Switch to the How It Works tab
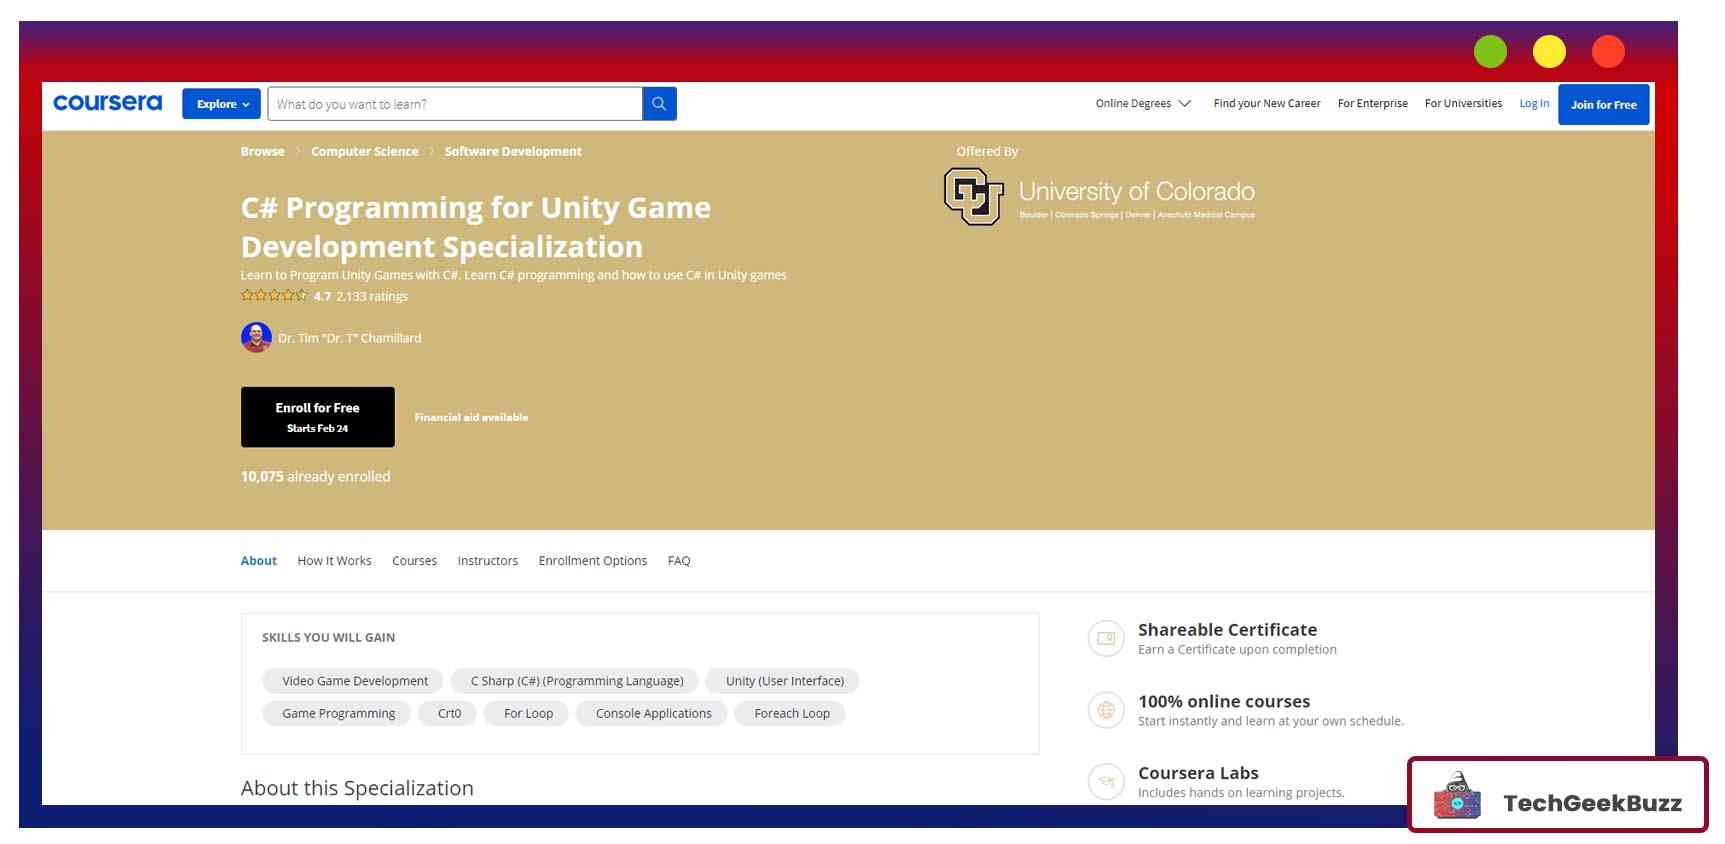This screenshot has width=1725, height=844. [334, 561]
